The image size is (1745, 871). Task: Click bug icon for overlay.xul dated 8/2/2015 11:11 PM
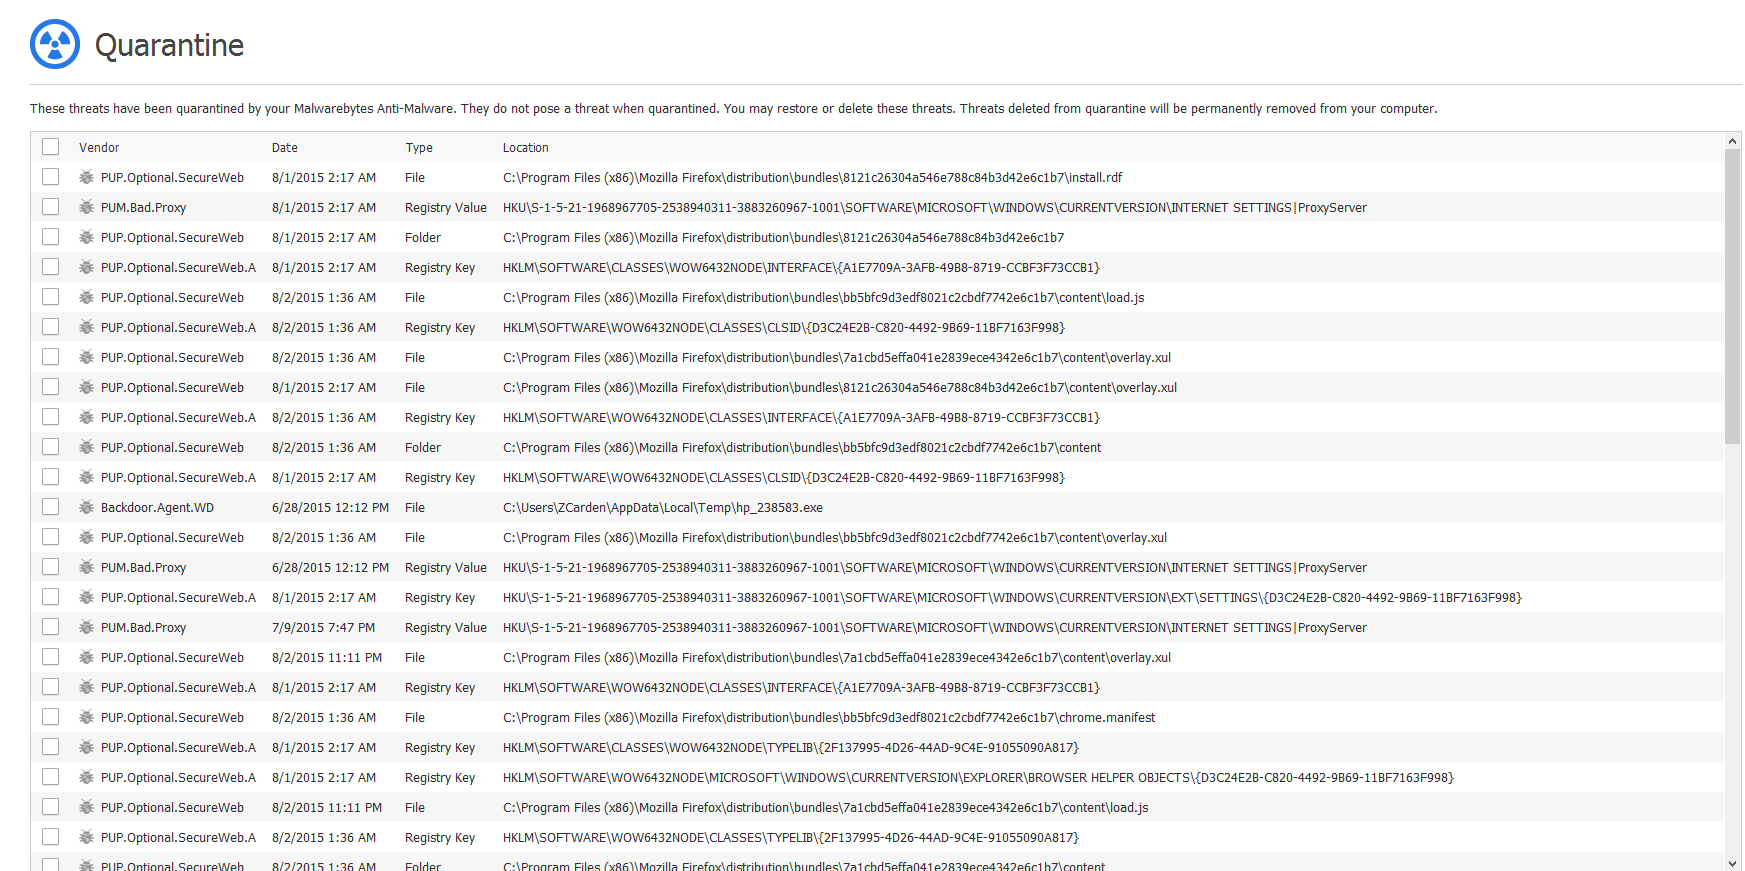[87, 657]
